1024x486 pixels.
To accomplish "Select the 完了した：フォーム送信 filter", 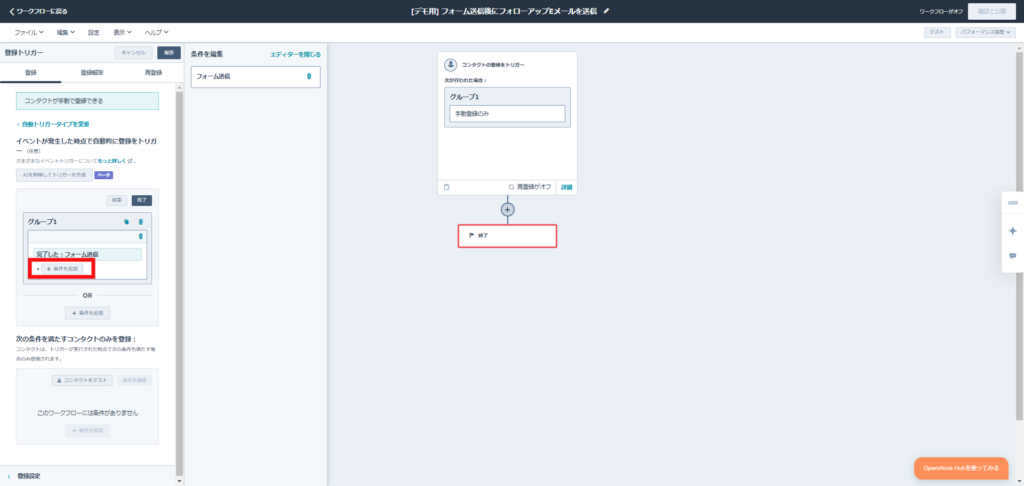I will click(88, 254).
